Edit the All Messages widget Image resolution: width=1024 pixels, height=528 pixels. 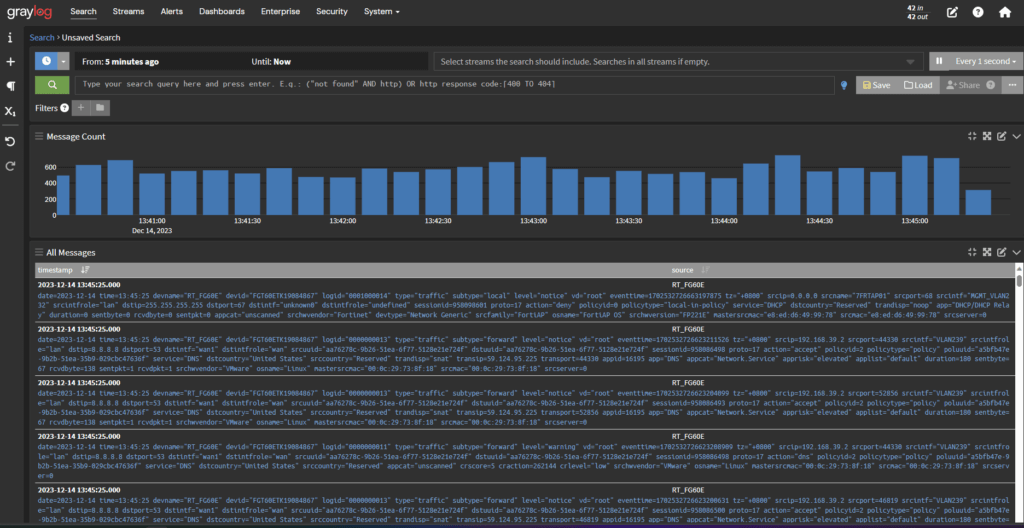[1001, 252]
